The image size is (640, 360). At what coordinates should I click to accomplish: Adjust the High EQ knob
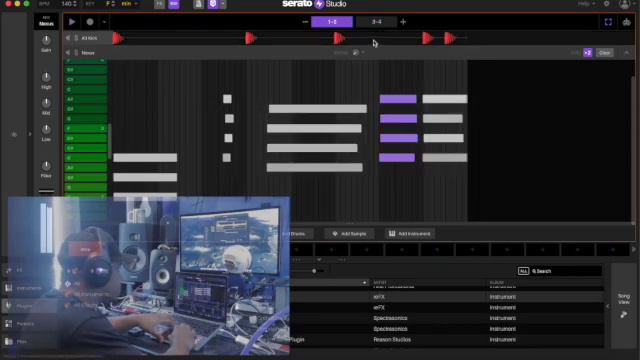(46, 77)
